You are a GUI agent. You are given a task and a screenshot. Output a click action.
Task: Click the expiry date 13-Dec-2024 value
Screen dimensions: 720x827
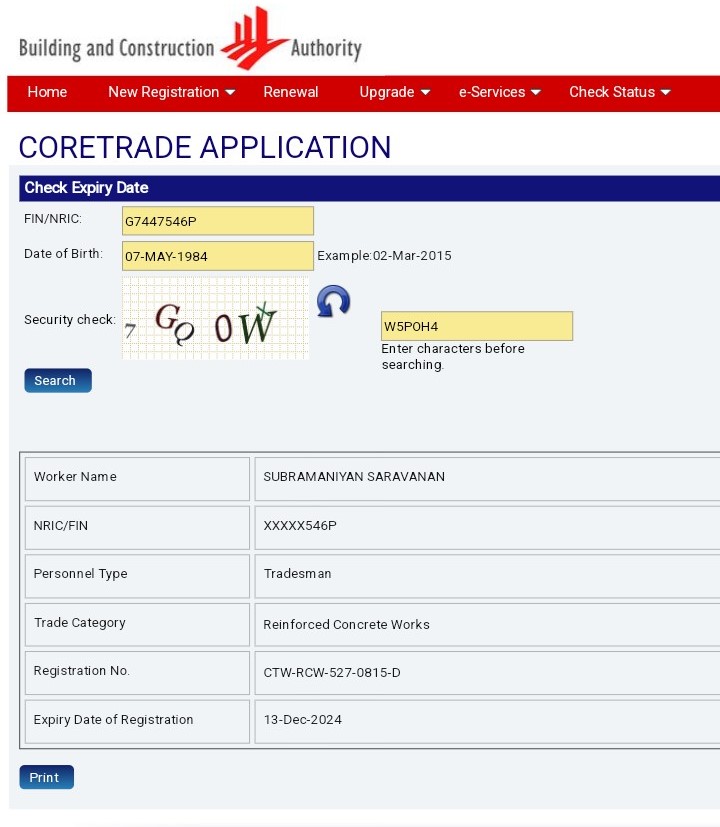click(x=302, y=720)
